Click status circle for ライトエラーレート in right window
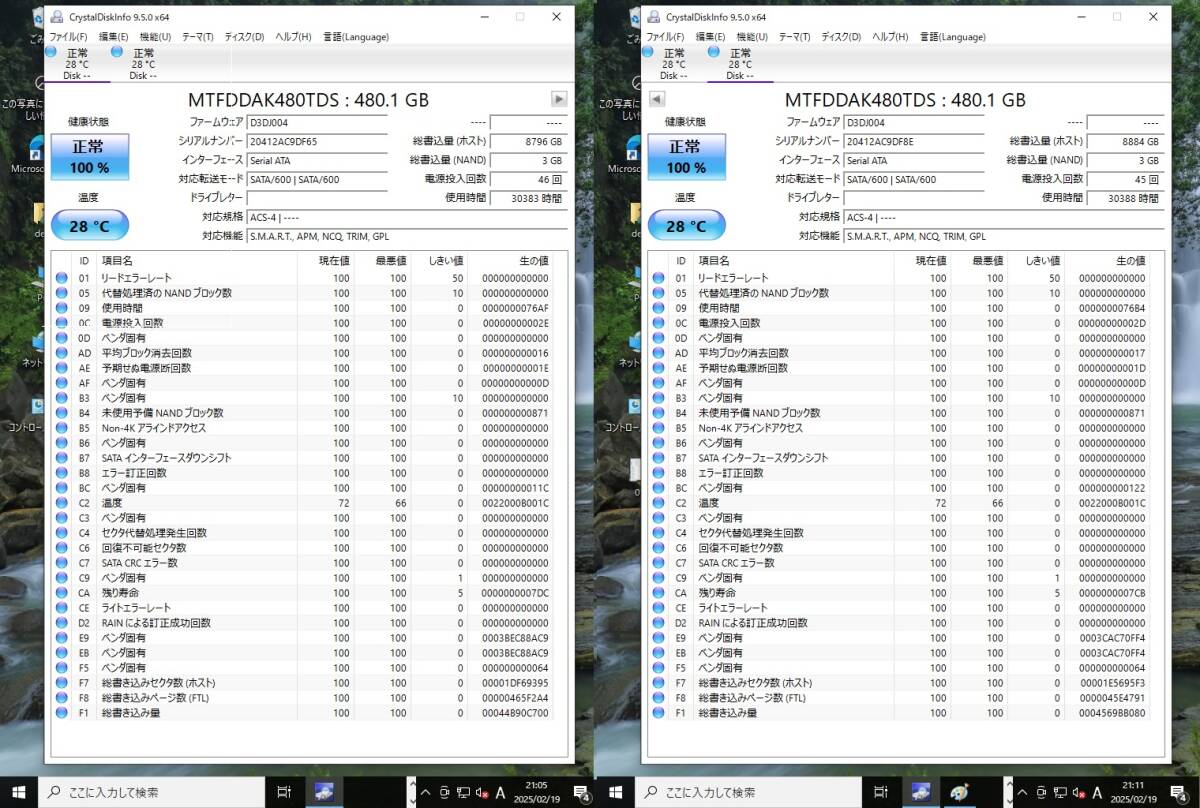 pyautogui.click(x=658, y=608)
